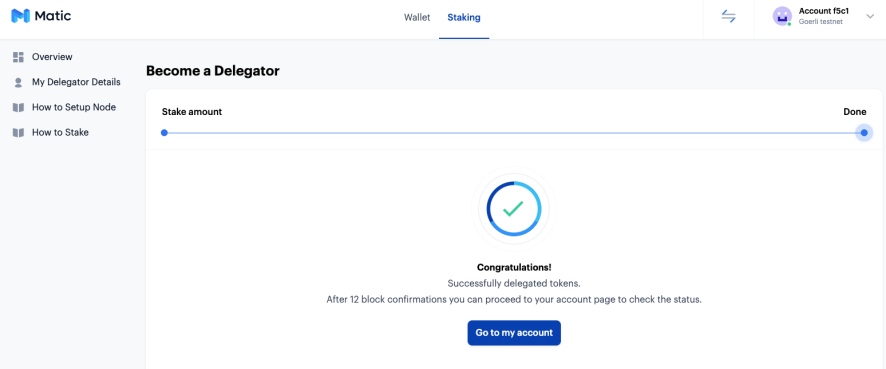Expand the account dropdown chevron
Image resolution: width=886 pixels, height=369 pixels.
870,16
